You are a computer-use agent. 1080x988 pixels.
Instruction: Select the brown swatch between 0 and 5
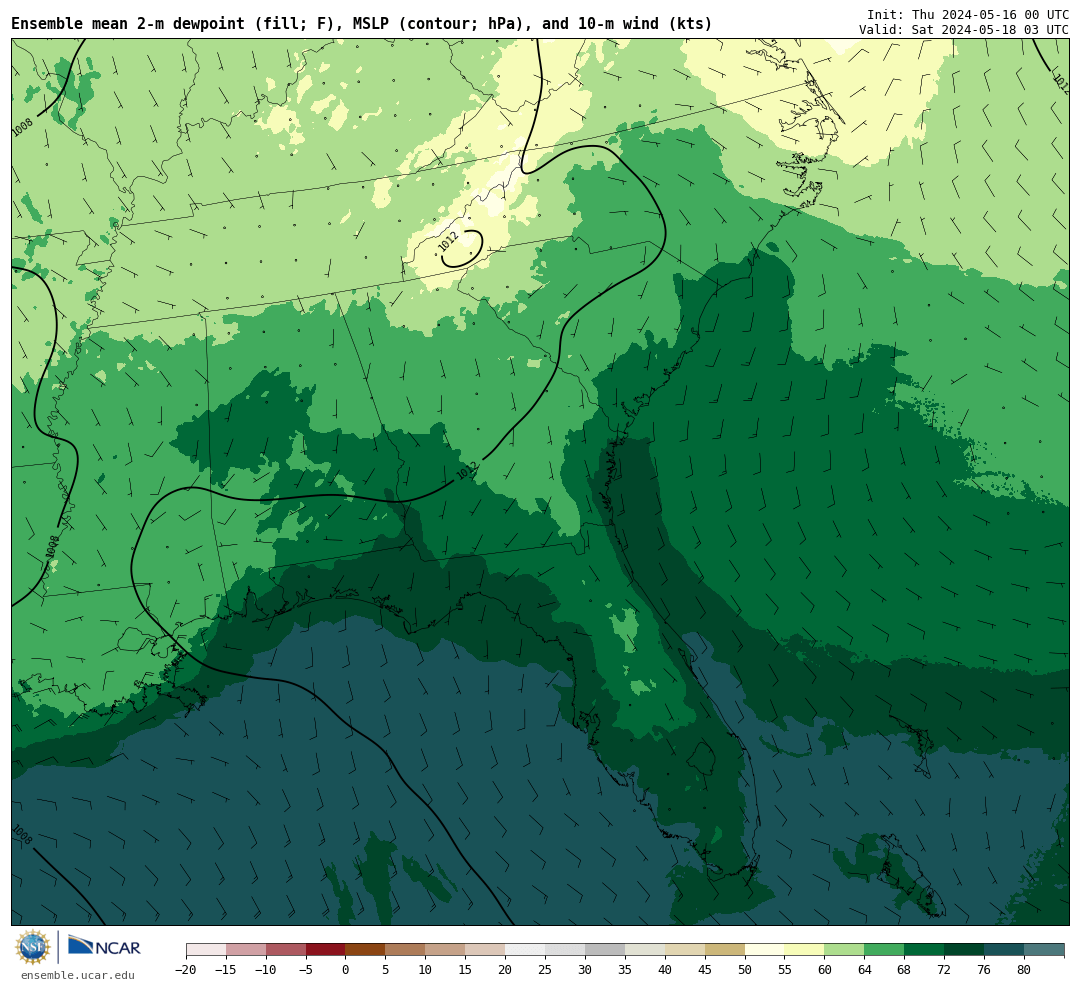point(365,950)
